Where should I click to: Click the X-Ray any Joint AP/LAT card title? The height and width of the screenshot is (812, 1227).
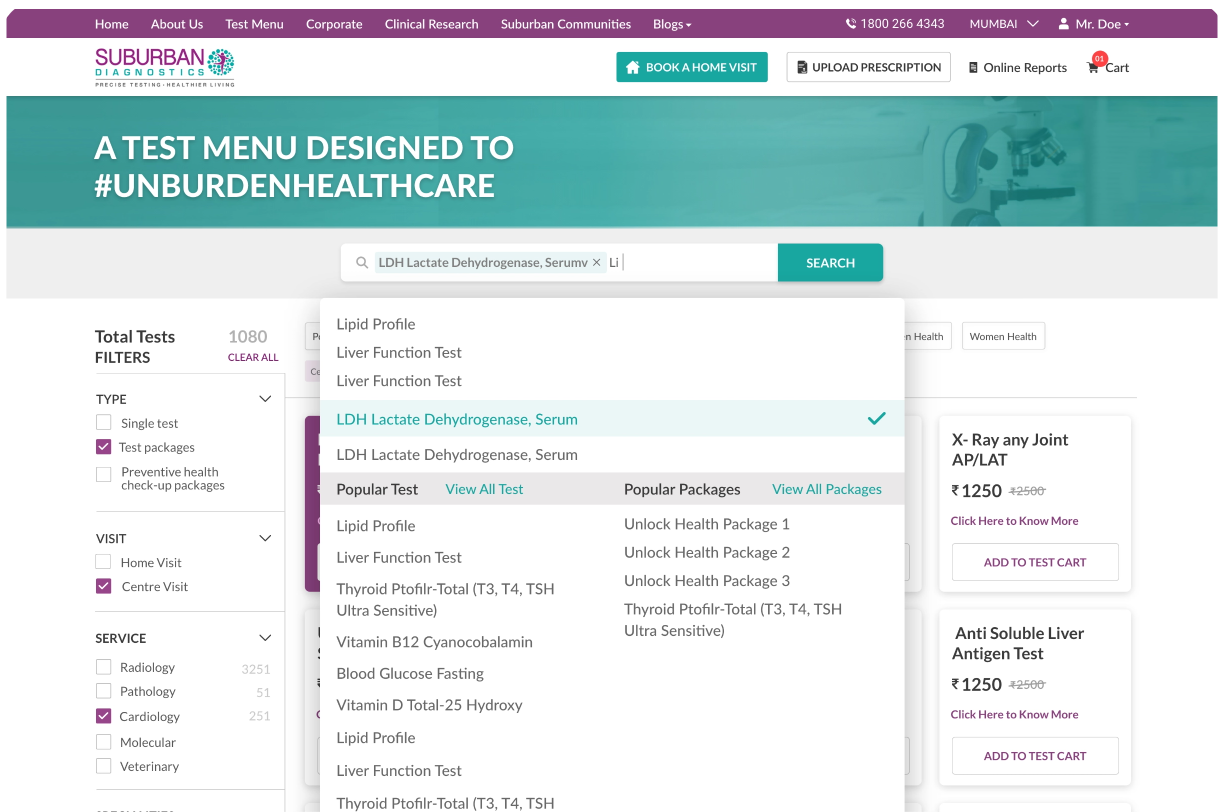point(1010,450)
